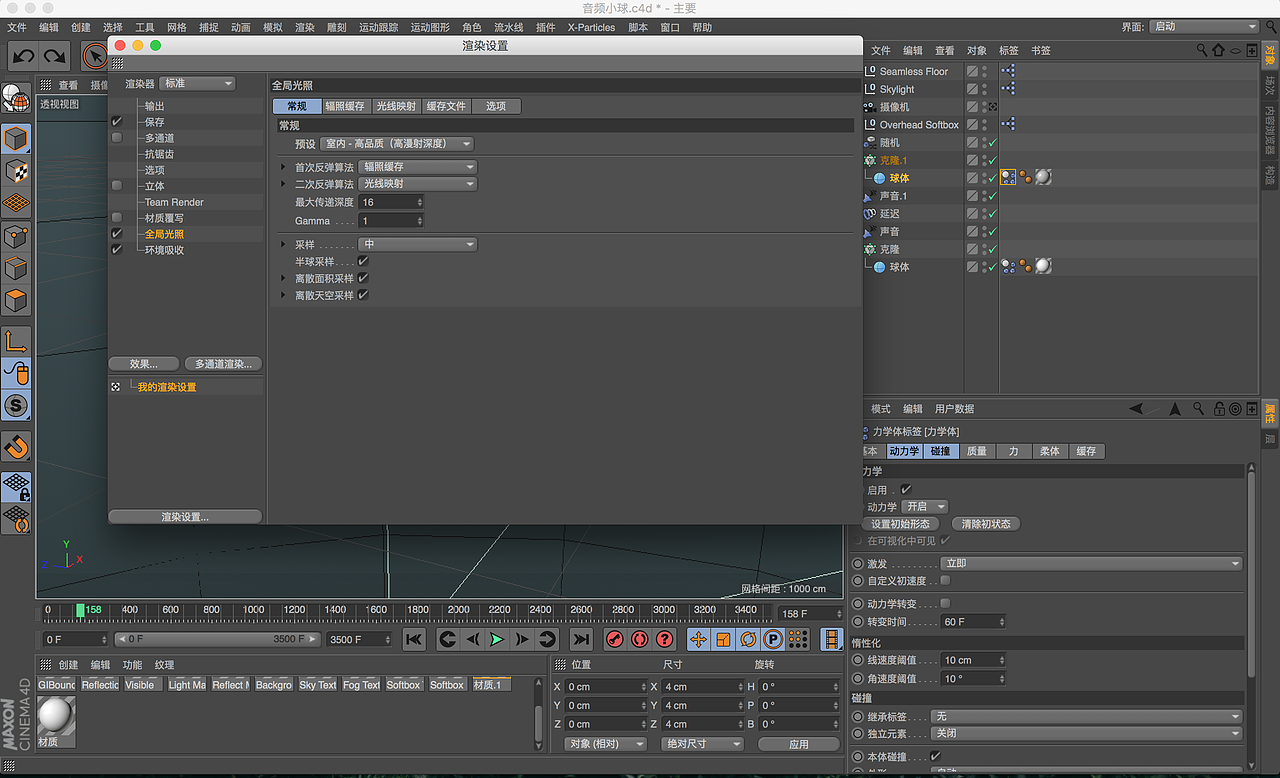The image size is (1280, 778).
Task: Switch to the 光线映射 tab
Action: [396, 106]
